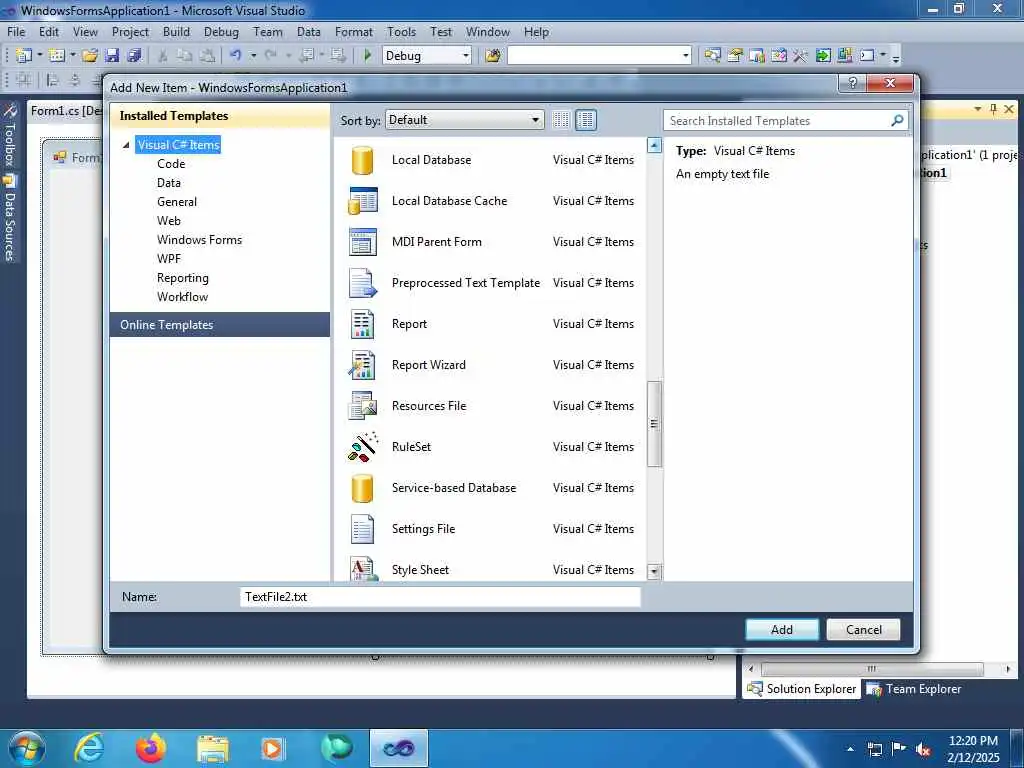Image resolution: width=1024 pixels, height=768 pixels.
Task: Select the Style Sheet template icon
Action: tap(362, 568)
